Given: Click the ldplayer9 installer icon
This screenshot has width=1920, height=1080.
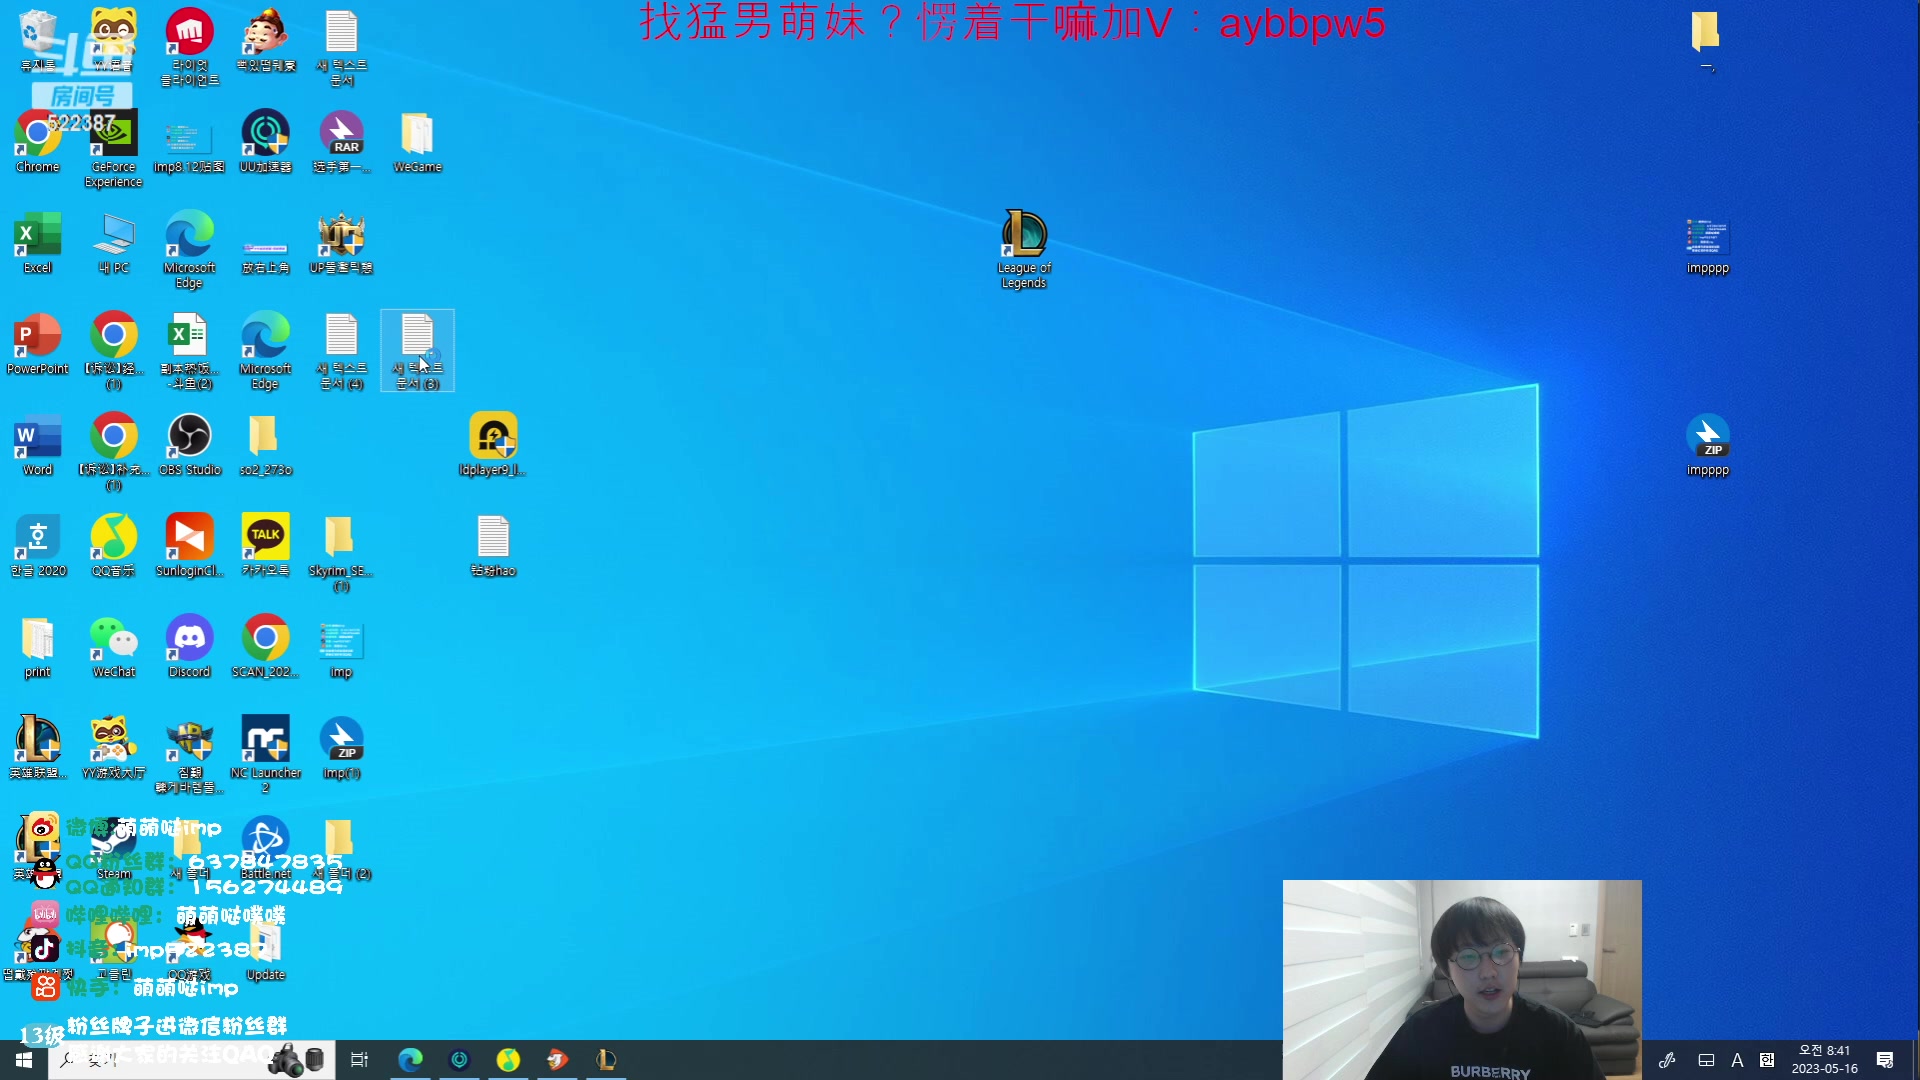Looking at the screenshot, I should click(493, 437).
